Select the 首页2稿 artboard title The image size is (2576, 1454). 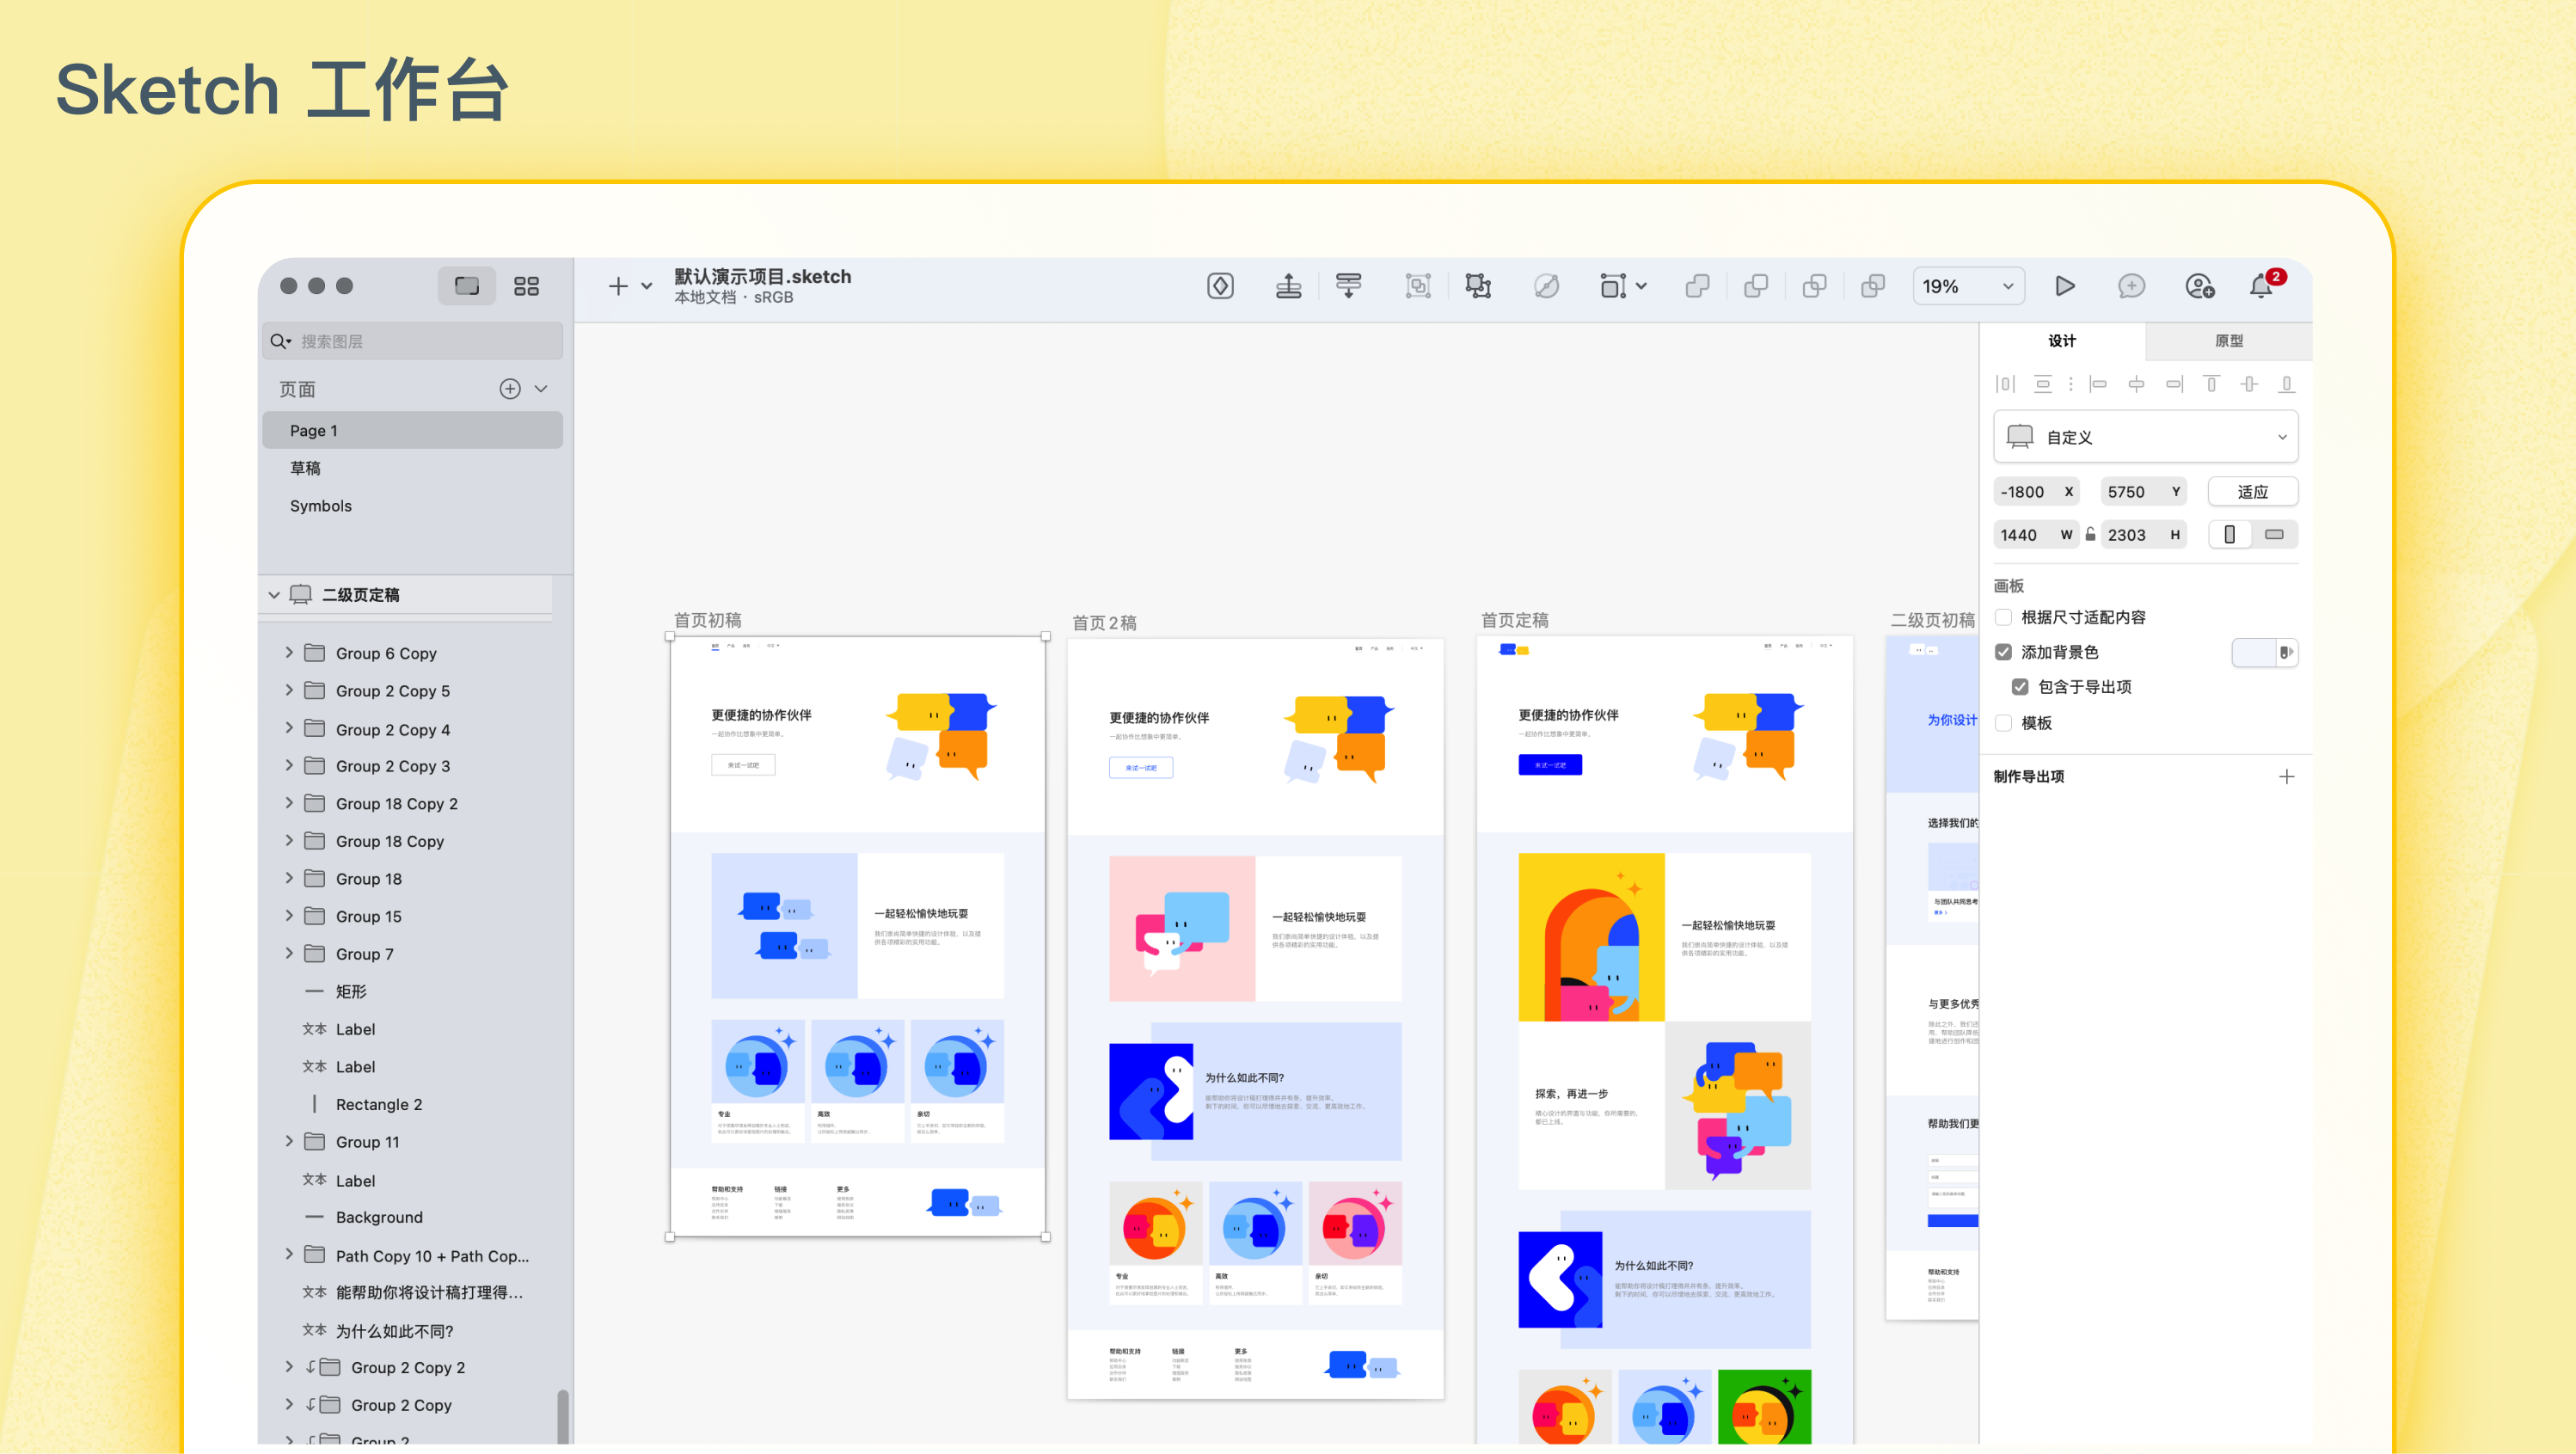(1104, 623)
